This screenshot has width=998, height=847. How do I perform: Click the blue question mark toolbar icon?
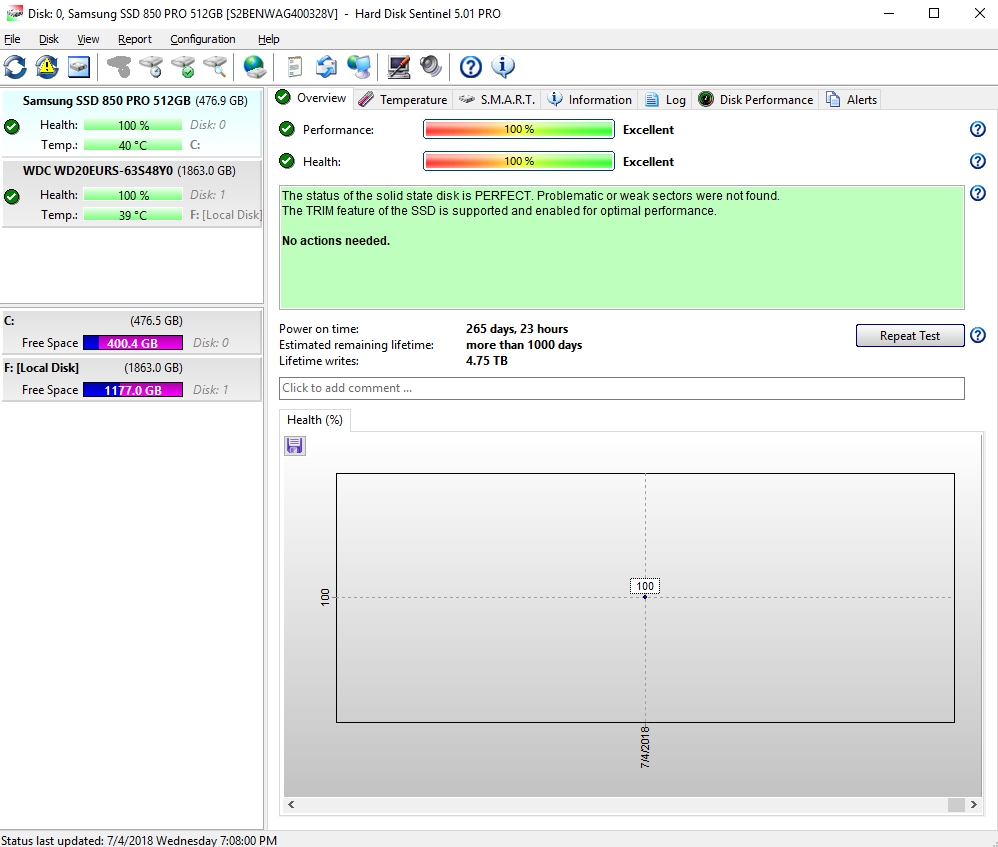pyautogui.click(x=470, y=67)
